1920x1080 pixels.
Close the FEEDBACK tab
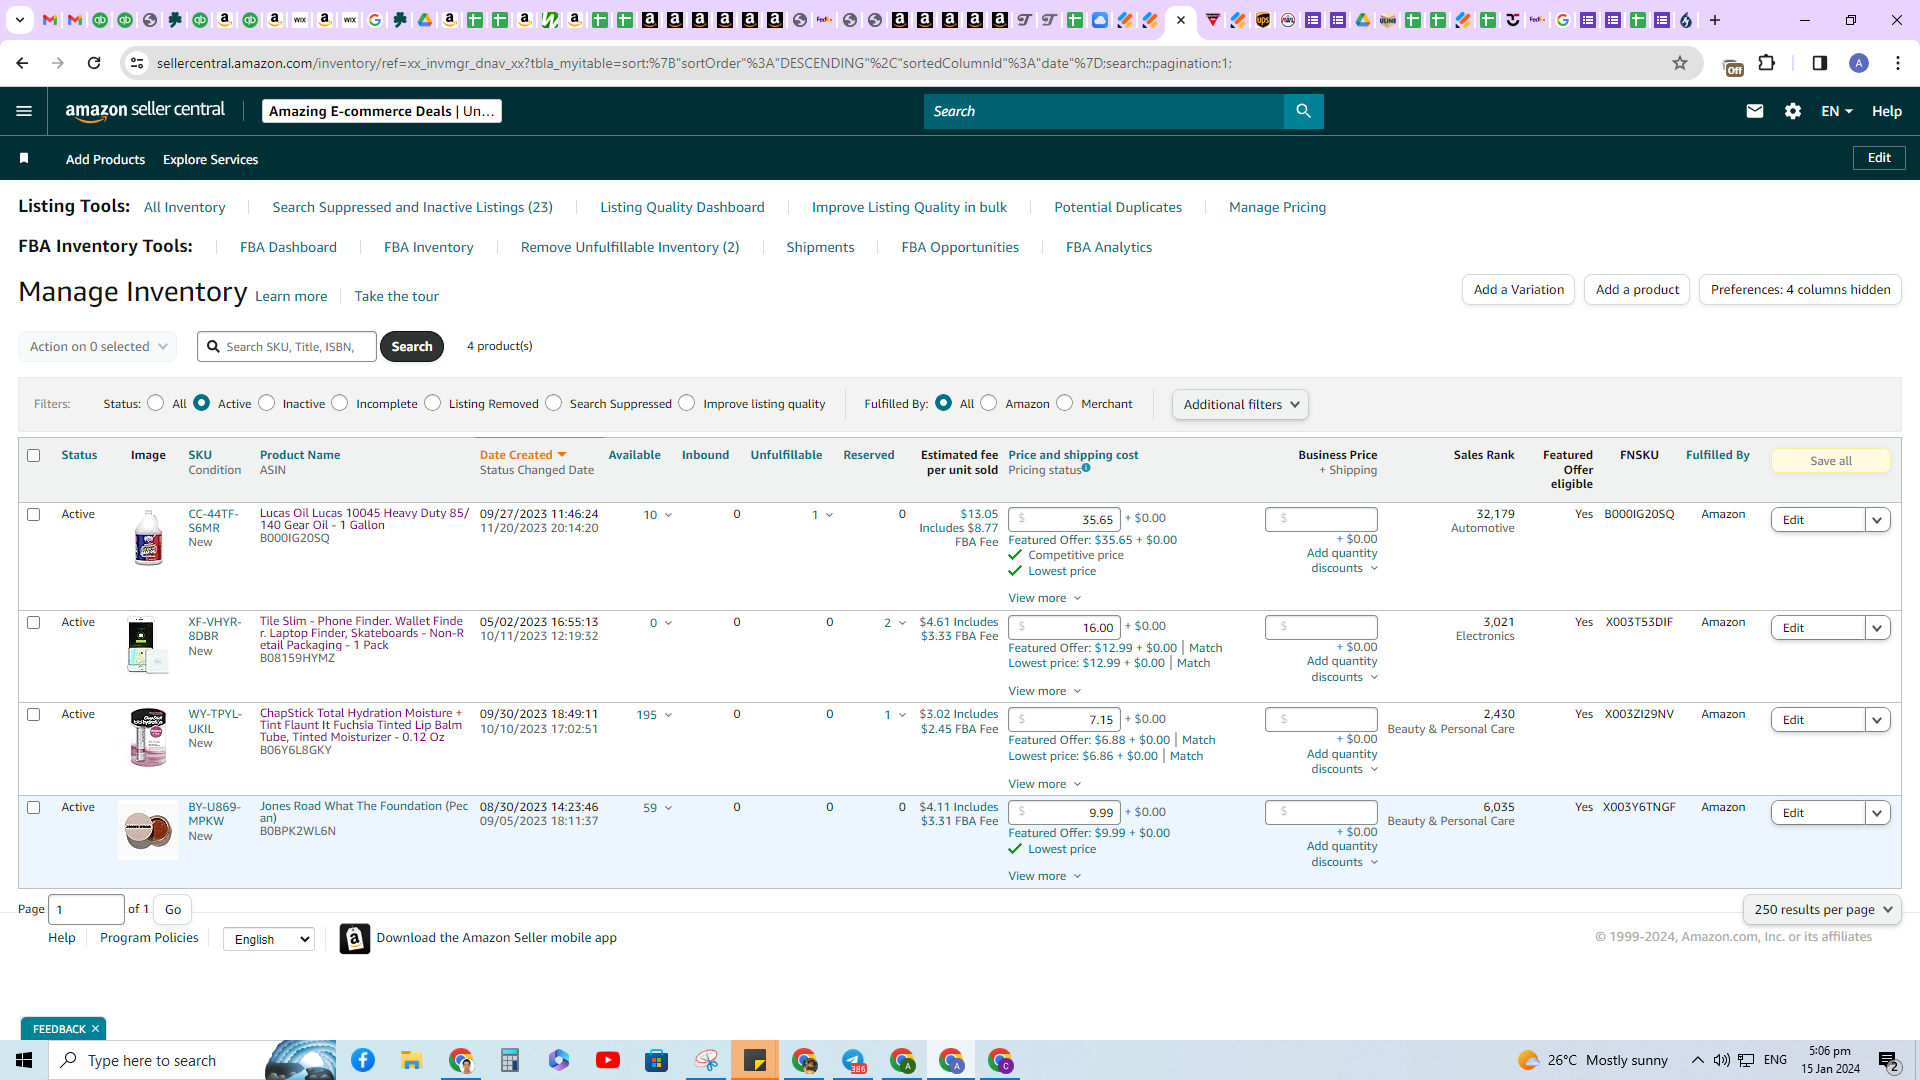click(x=96, y=1029)
